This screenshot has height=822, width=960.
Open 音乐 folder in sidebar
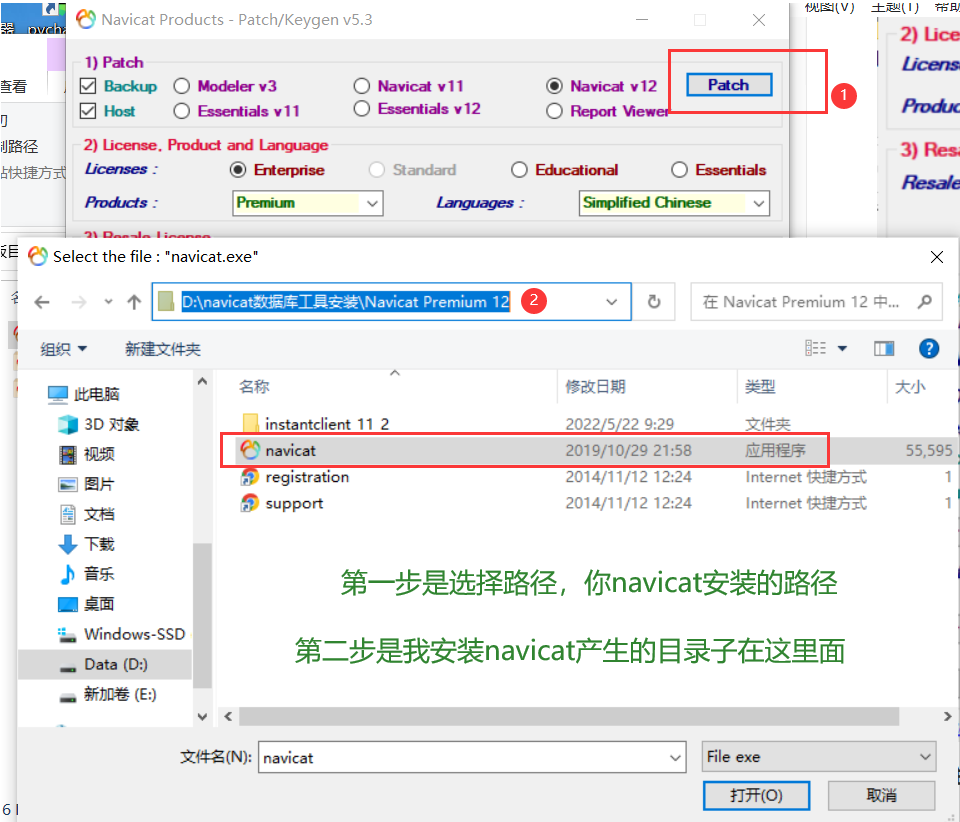click(87, 574)
